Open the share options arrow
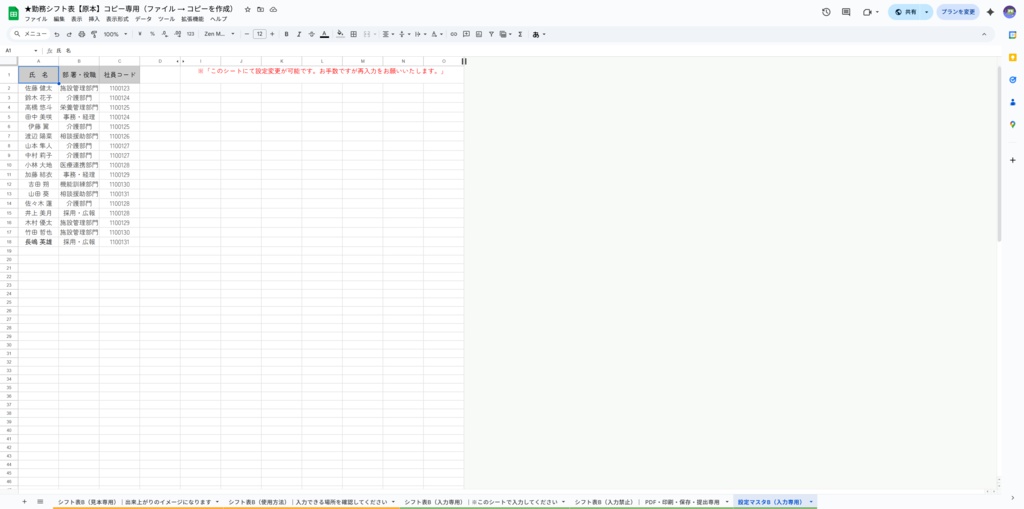Image resolution: width=1024 pixels, height=509 pixels. click(x=926, y=12)
